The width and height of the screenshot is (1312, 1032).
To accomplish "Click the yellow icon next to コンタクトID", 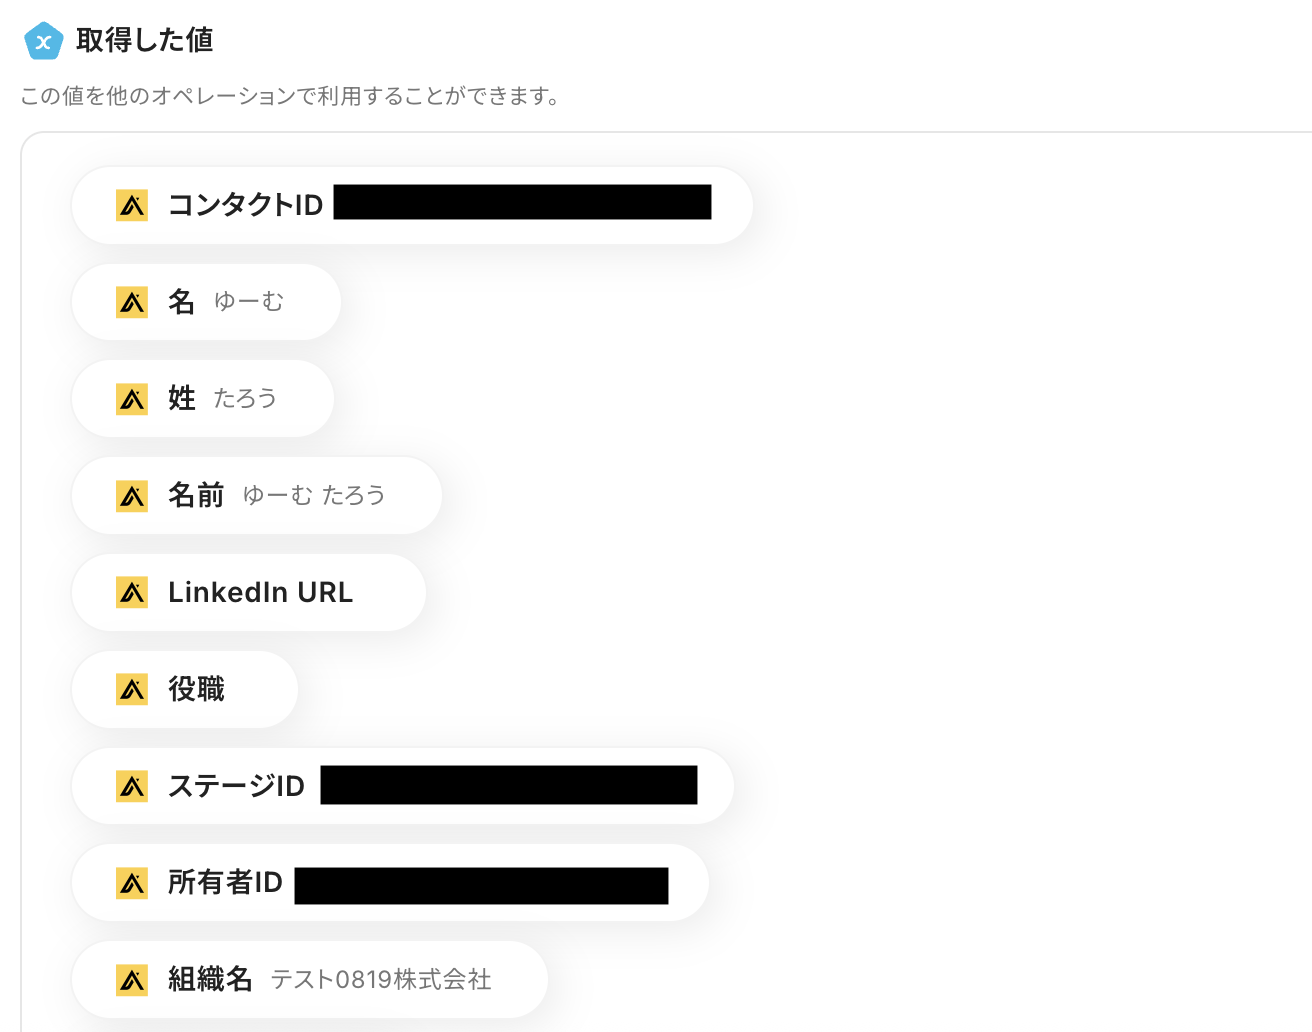I will (x=132, y=205).
